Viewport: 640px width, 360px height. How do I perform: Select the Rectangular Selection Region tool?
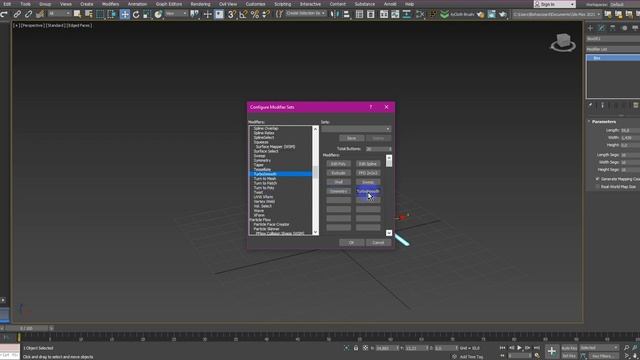pos(100,14)
